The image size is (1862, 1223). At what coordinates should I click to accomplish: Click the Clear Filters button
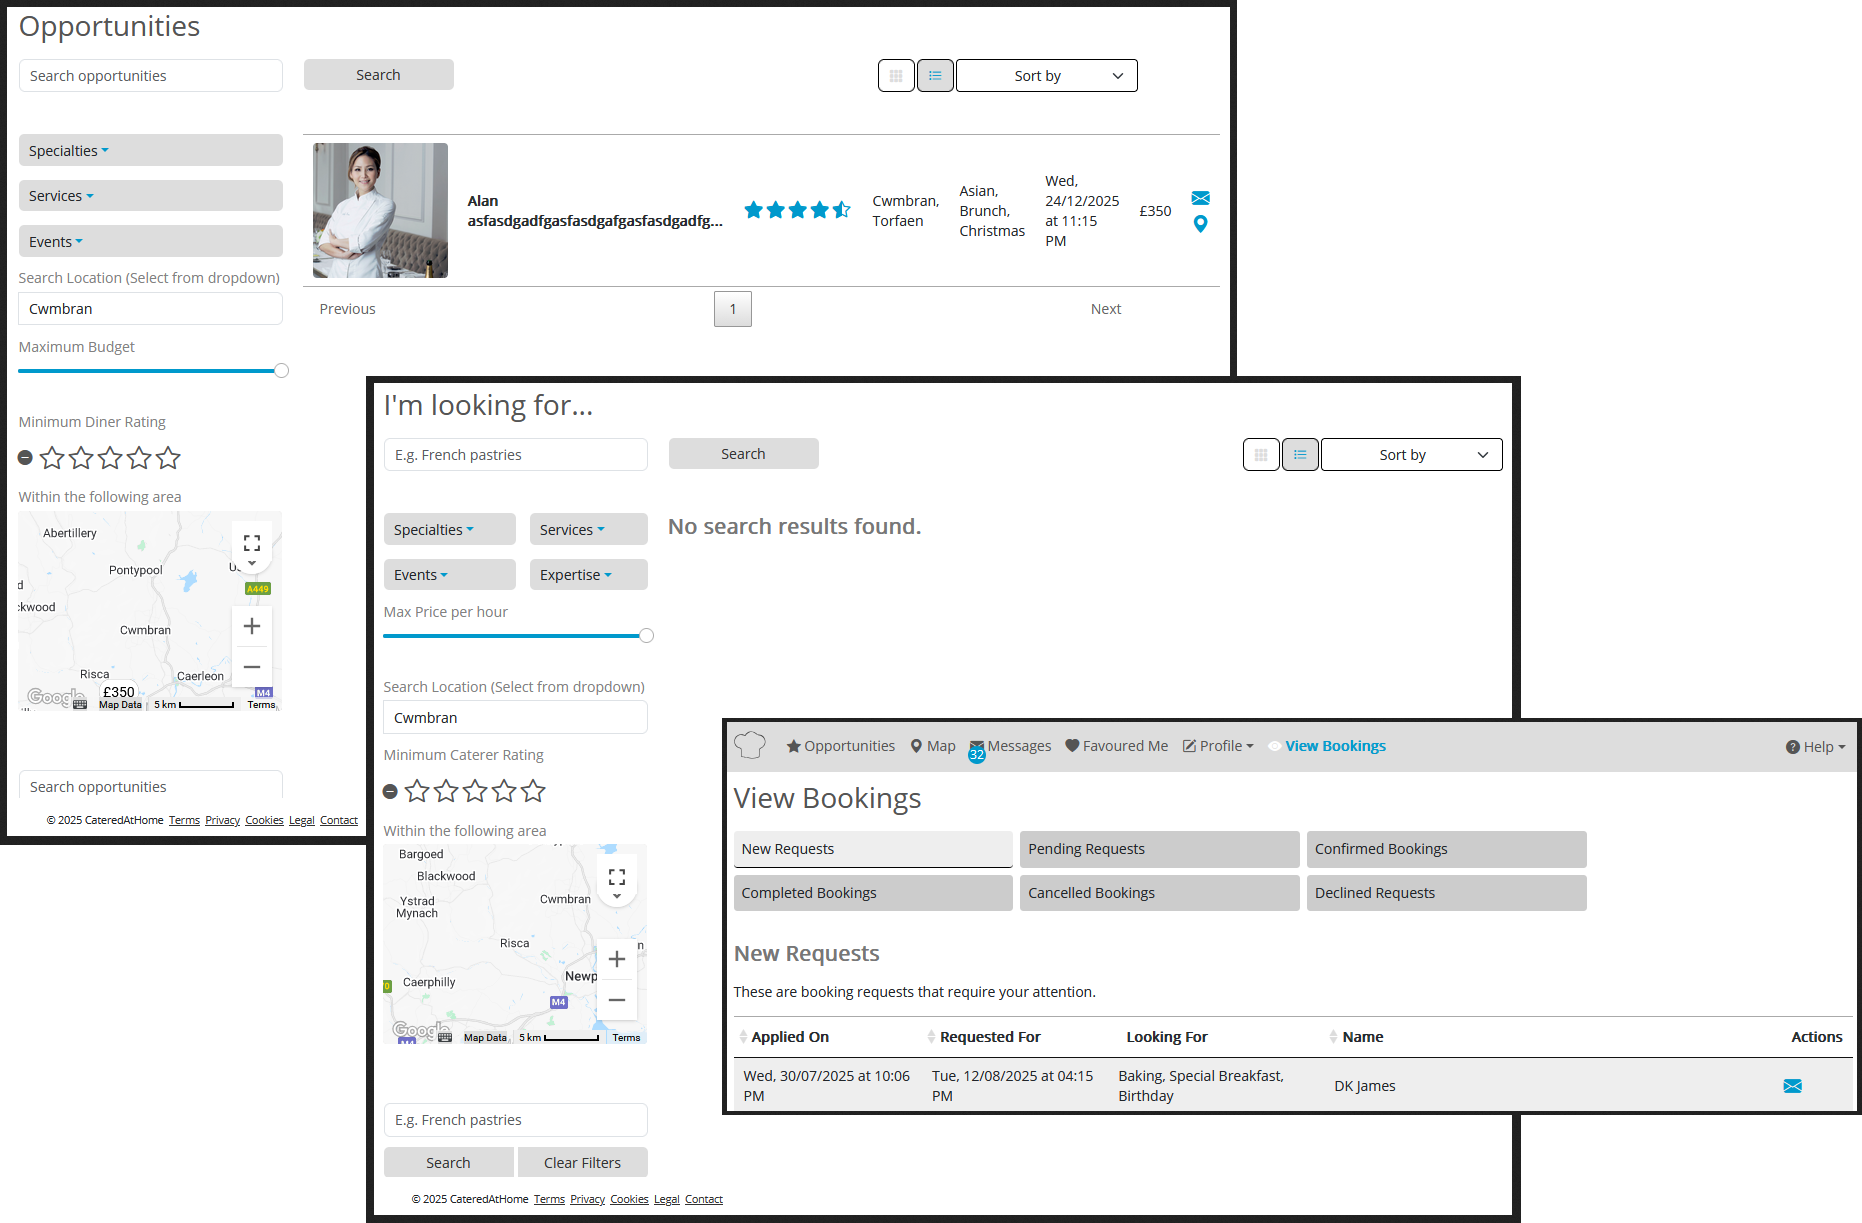[x=582, y=1163]
